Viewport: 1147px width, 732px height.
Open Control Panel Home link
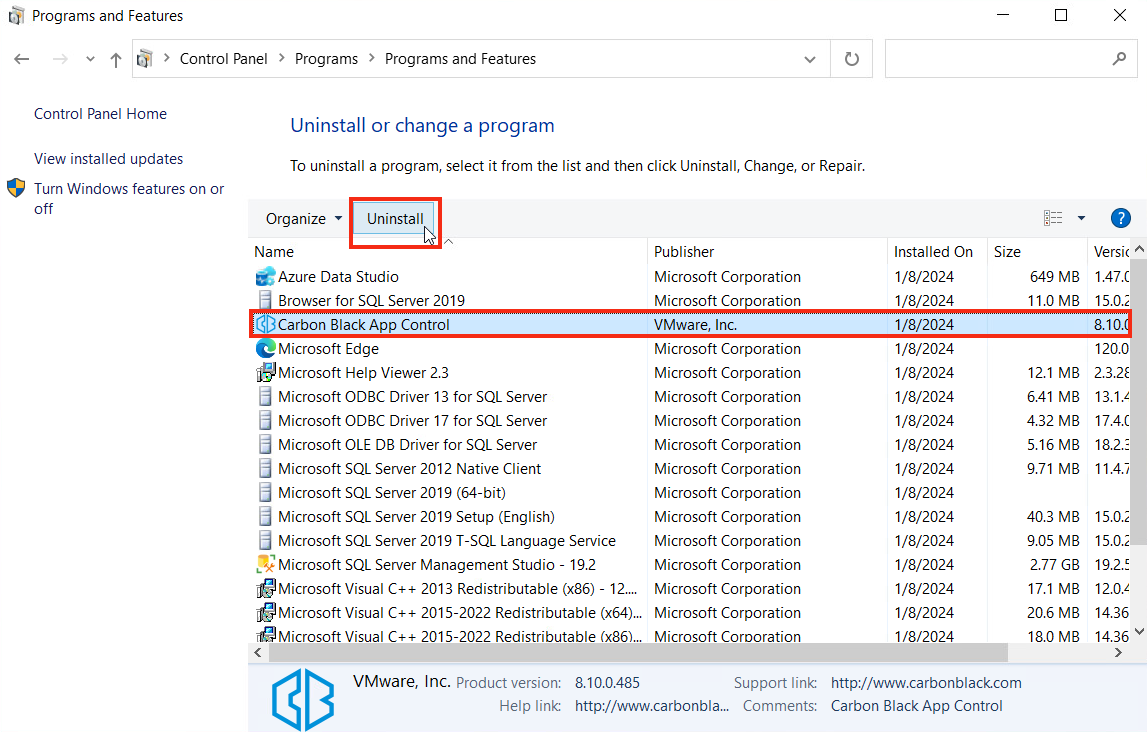point(100,114)
